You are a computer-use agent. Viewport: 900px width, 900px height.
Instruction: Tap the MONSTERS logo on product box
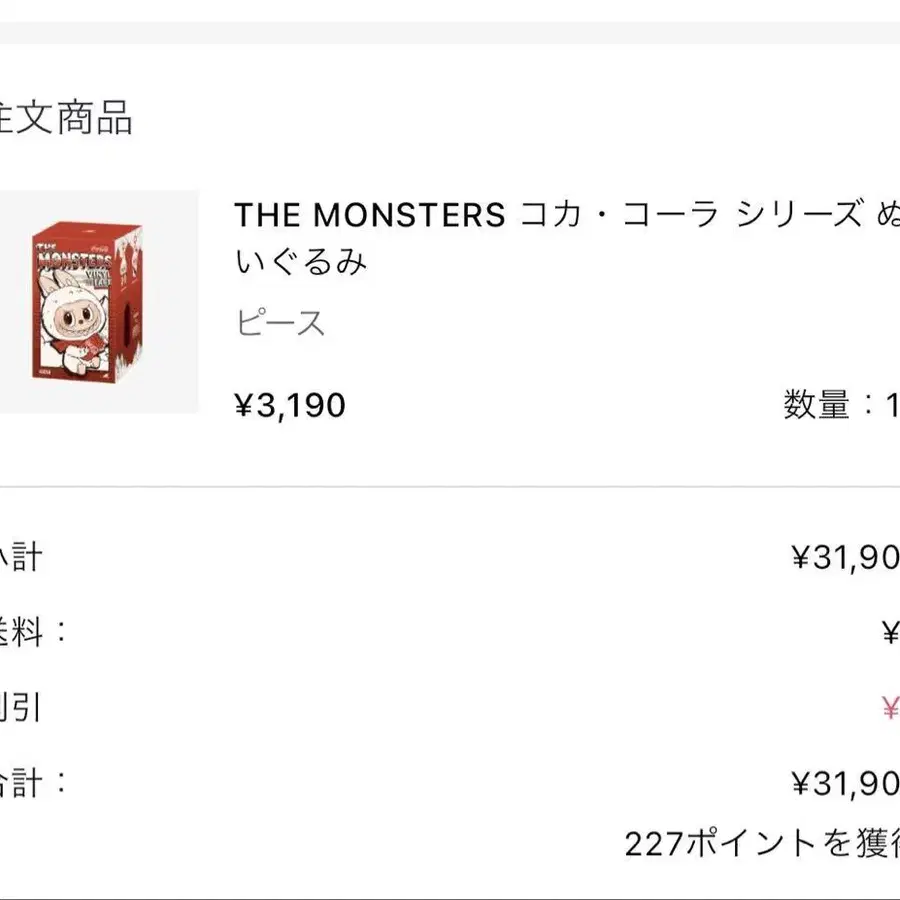(x=73, y=259)
